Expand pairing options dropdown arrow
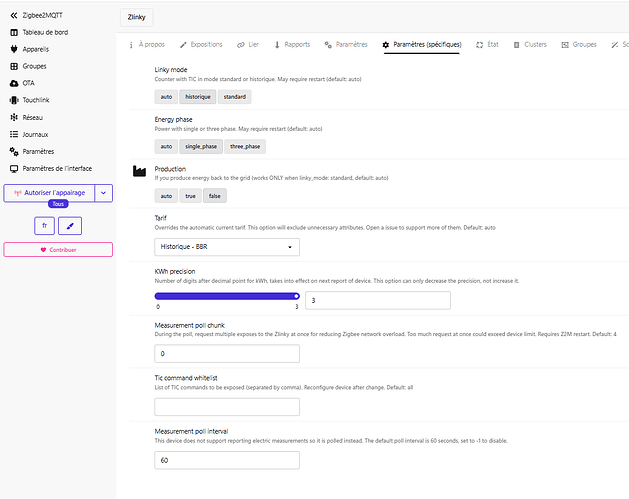Viewport: 629px width, 499px height. coord(103,193)
